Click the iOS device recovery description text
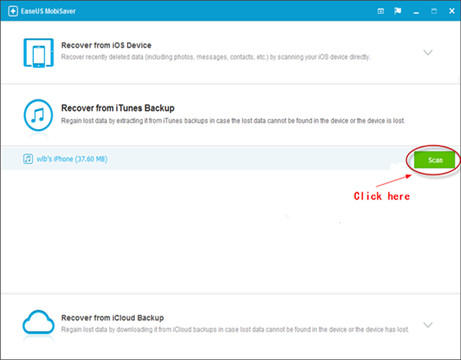The width and height of the screenshot is (461, 360). [x=215, y=57]
